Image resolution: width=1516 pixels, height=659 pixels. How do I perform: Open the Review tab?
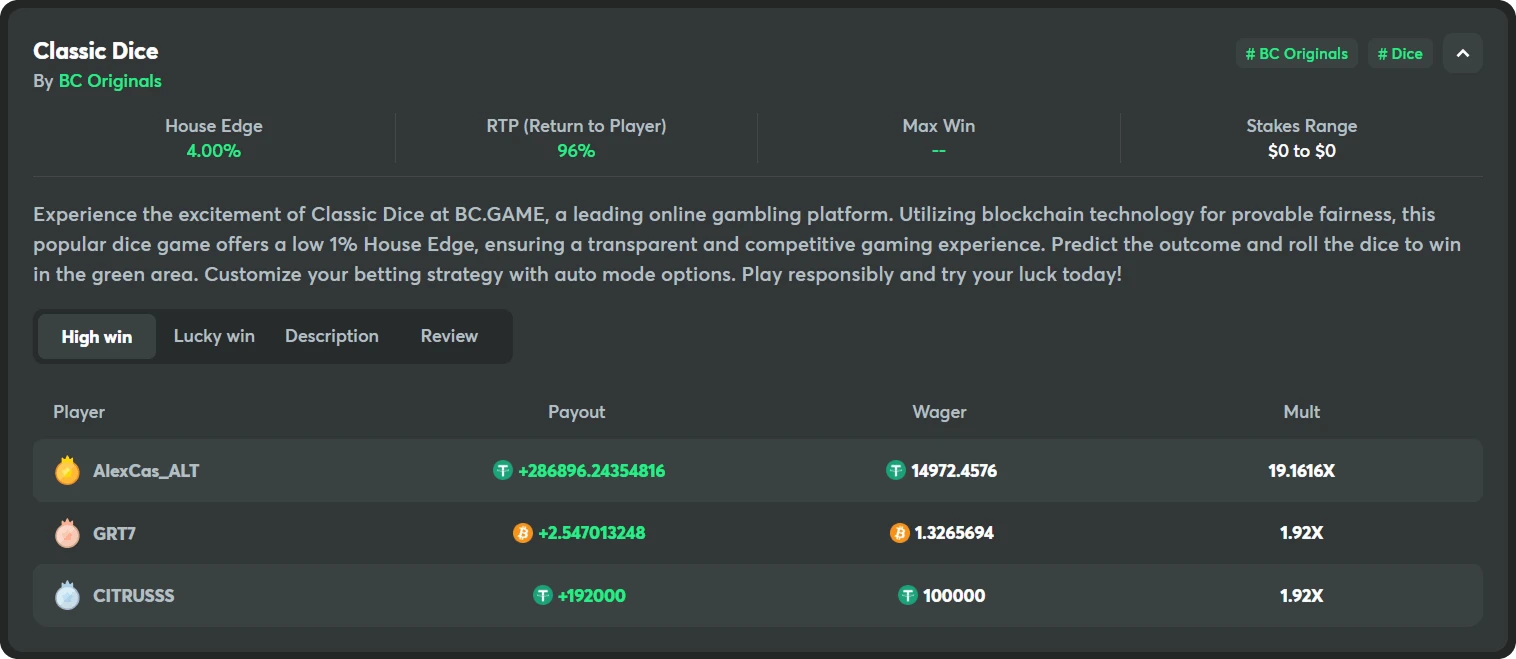(x=449, y=336)
